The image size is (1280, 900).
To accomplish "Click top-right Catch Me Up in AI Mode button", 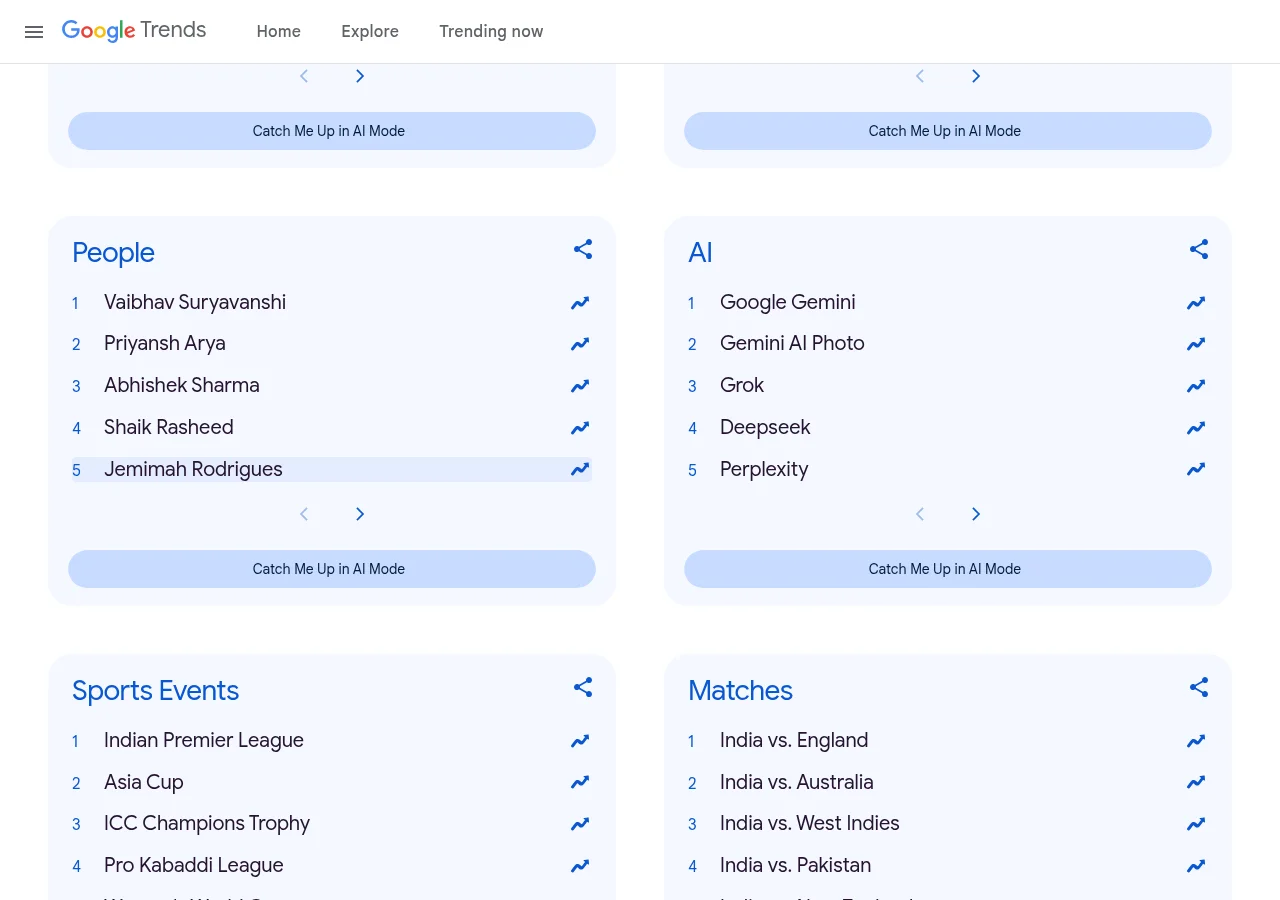I will pos(948,131).
